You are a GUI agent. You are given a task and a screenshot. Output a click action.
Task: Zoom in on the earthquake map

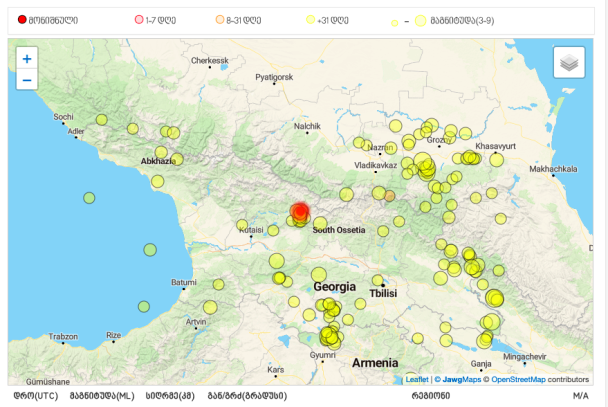pos(27,59)
